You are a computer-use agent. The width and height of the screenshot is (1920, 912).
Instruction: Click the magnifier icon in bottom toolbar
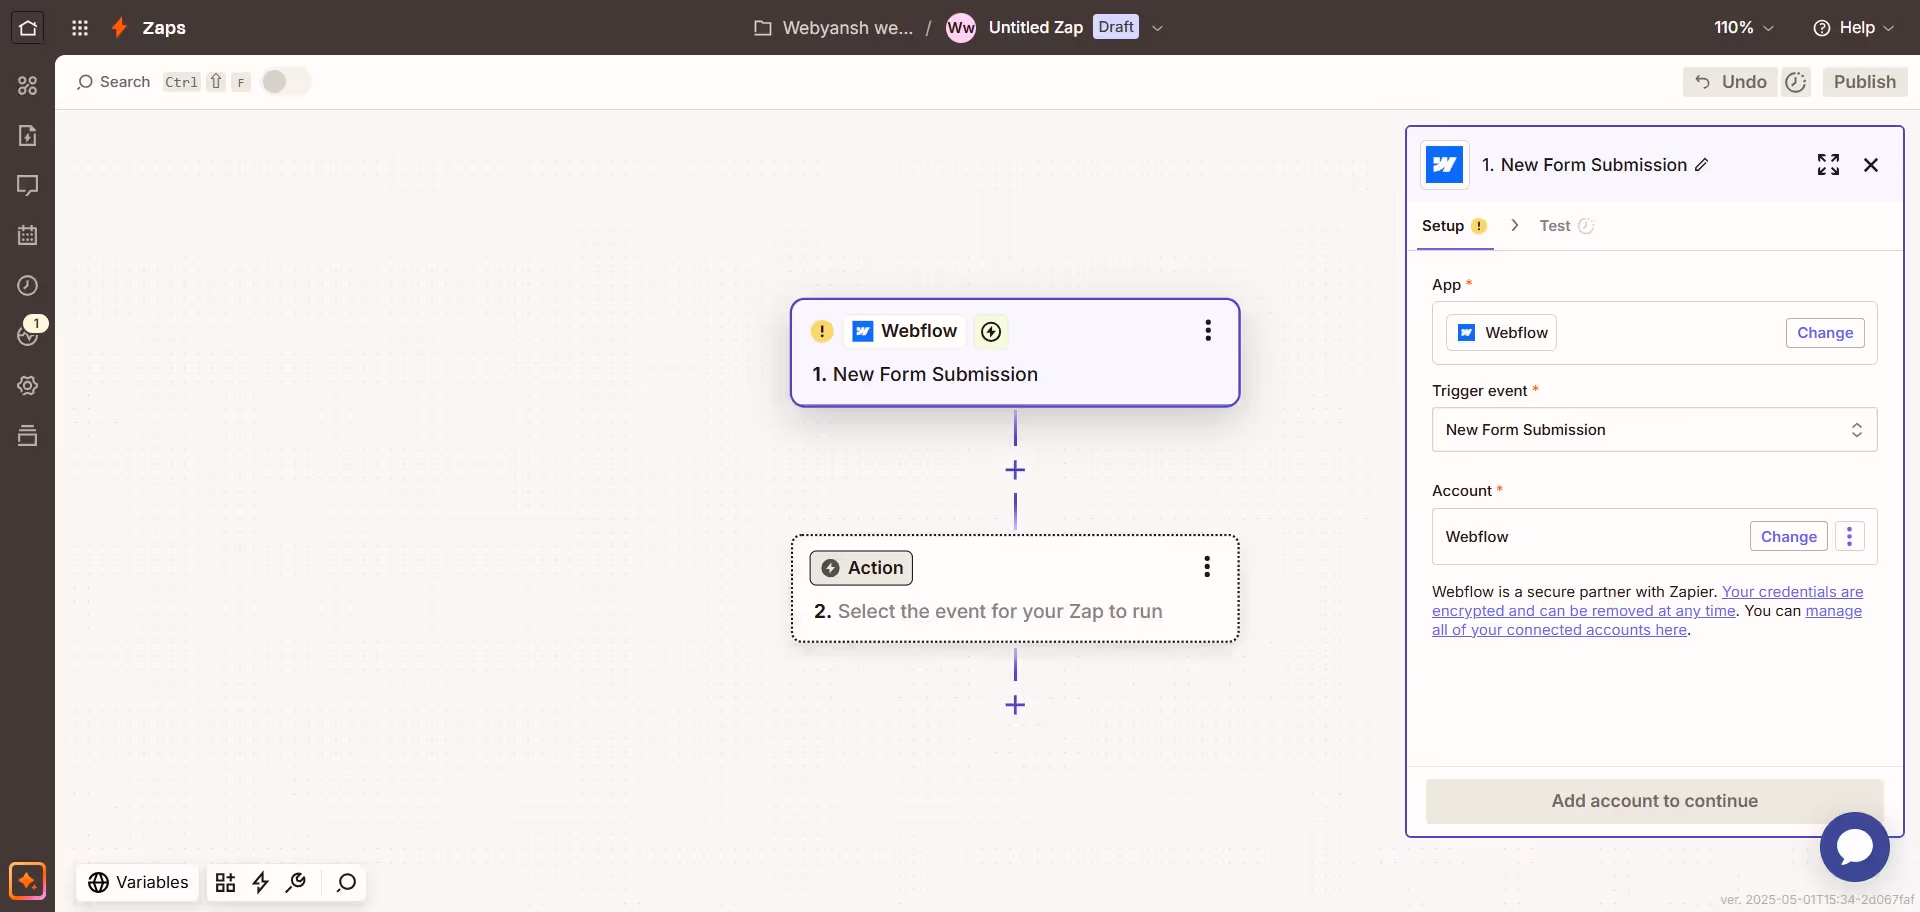click(x=346, y=882)
